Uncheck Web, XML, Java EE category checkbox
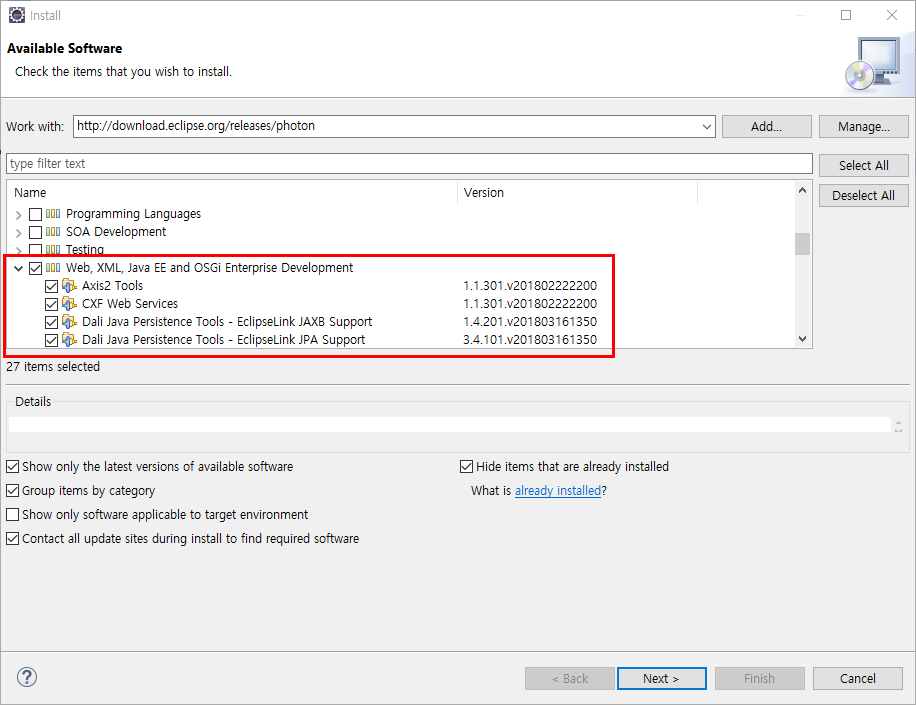The height and width of the screenshot is (705, 916). tap(36, 269)
